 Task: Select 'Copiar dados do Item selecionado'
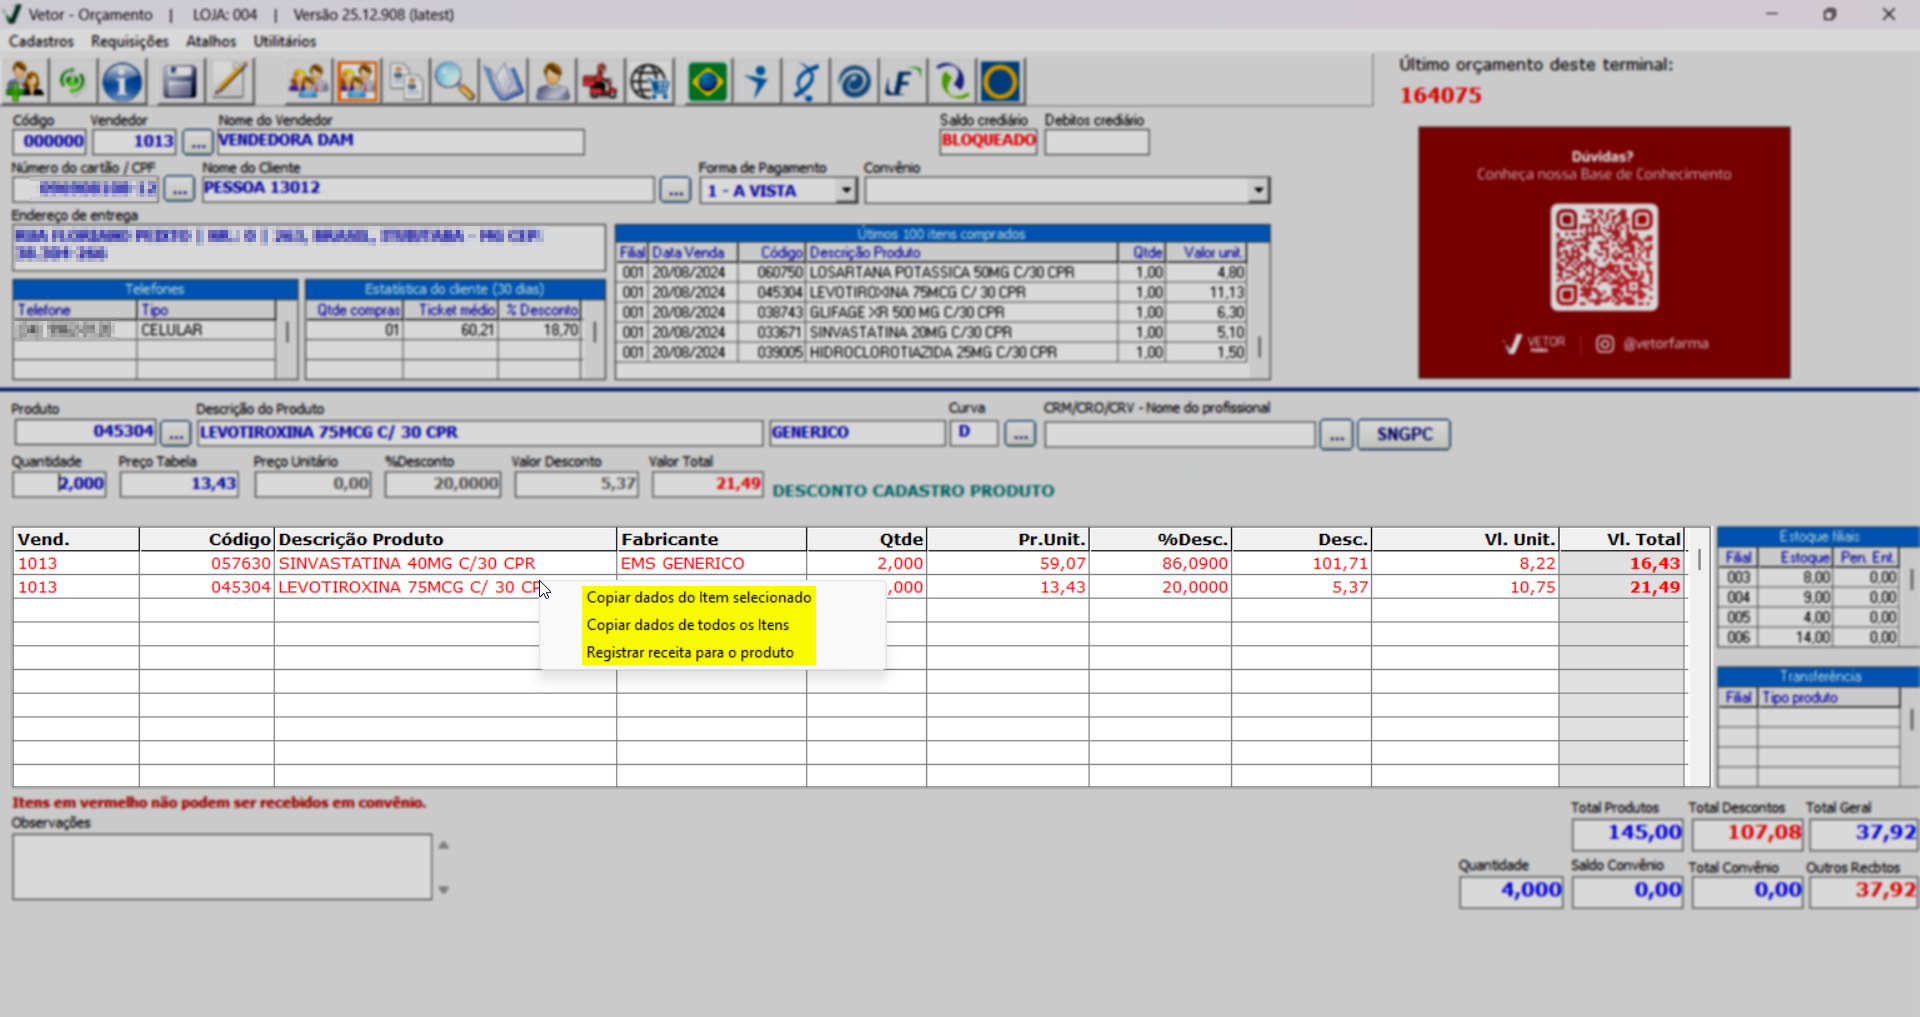click(698, 597)
